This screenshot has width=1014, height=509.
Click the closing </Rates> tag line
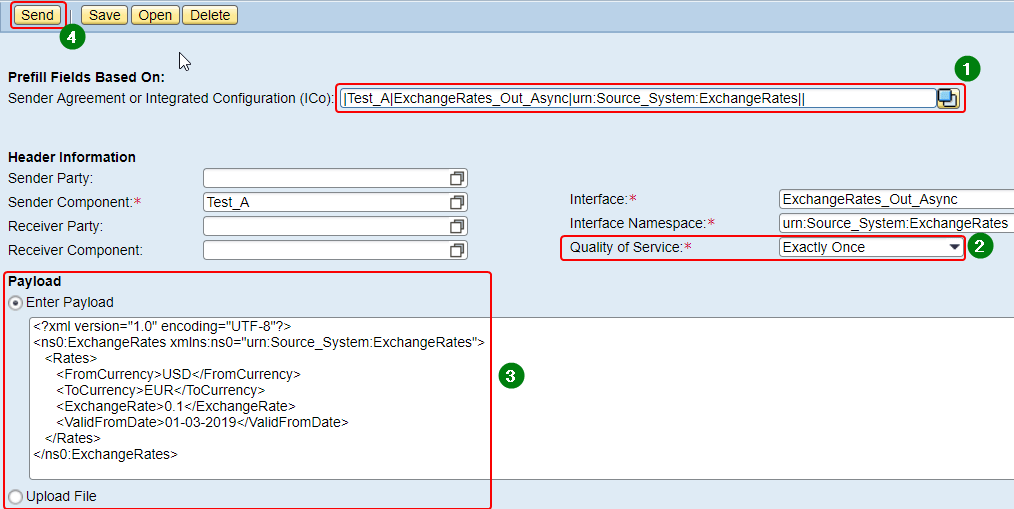pyautogui.click(x=73, y=439)
